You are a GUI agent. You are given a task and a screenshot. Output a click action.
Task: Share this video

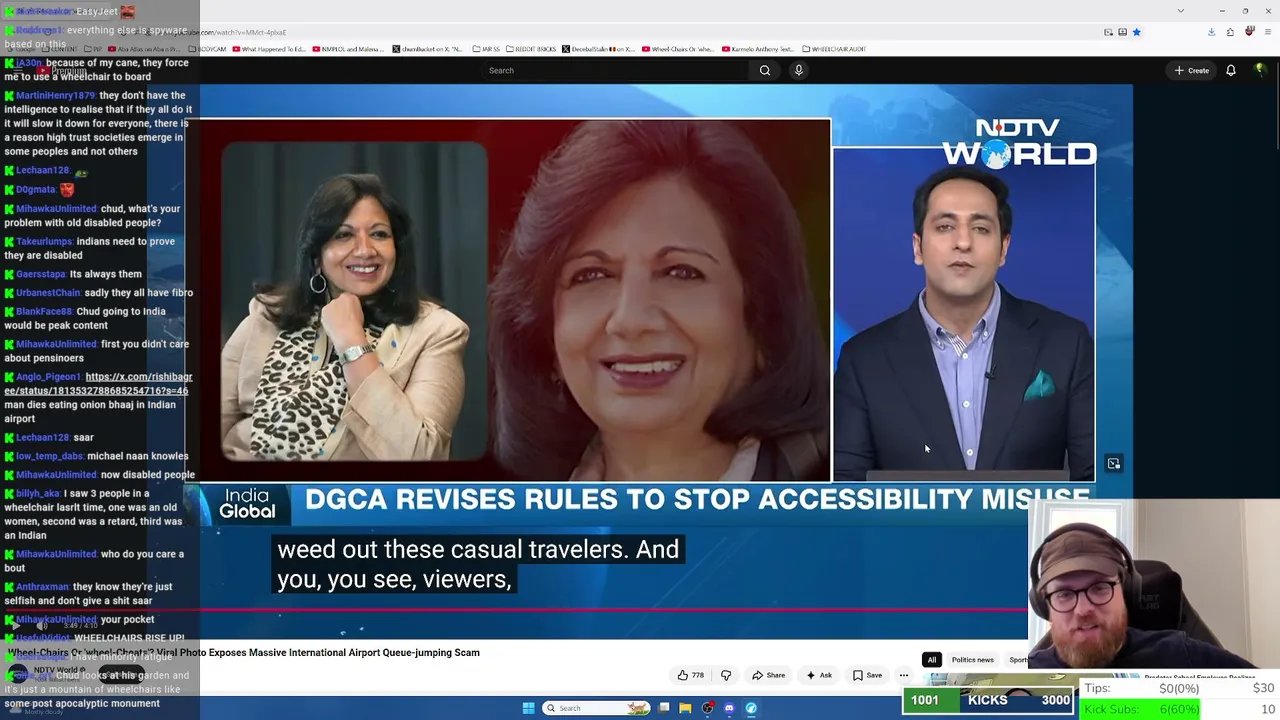(x=769, y=675)
